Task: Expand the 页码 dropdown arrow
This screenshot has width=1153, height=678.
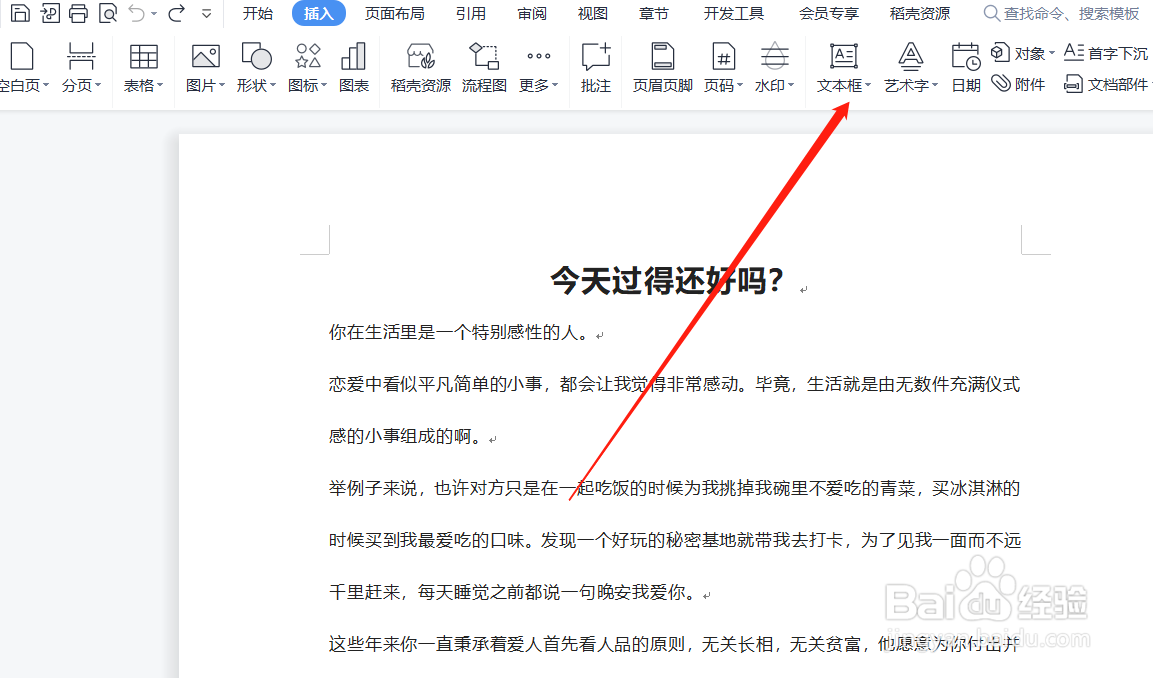Action: 740,85
